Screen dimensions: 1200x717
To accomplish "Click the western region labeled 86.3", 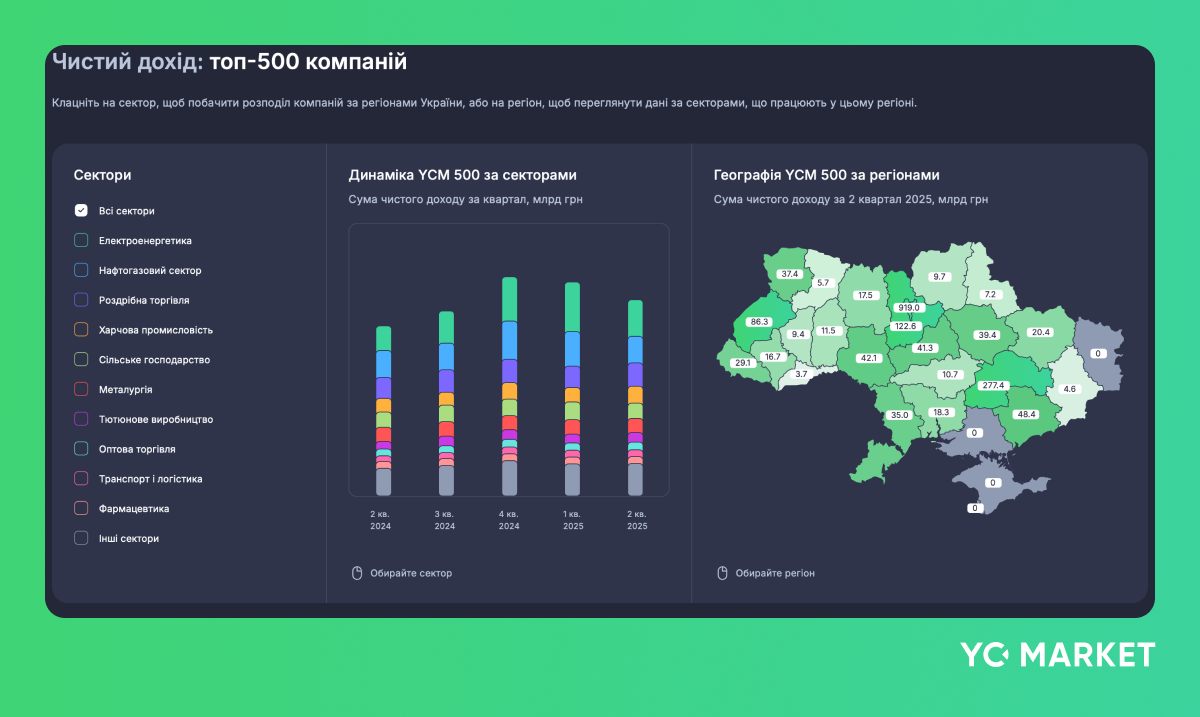I will click(758, 322).
